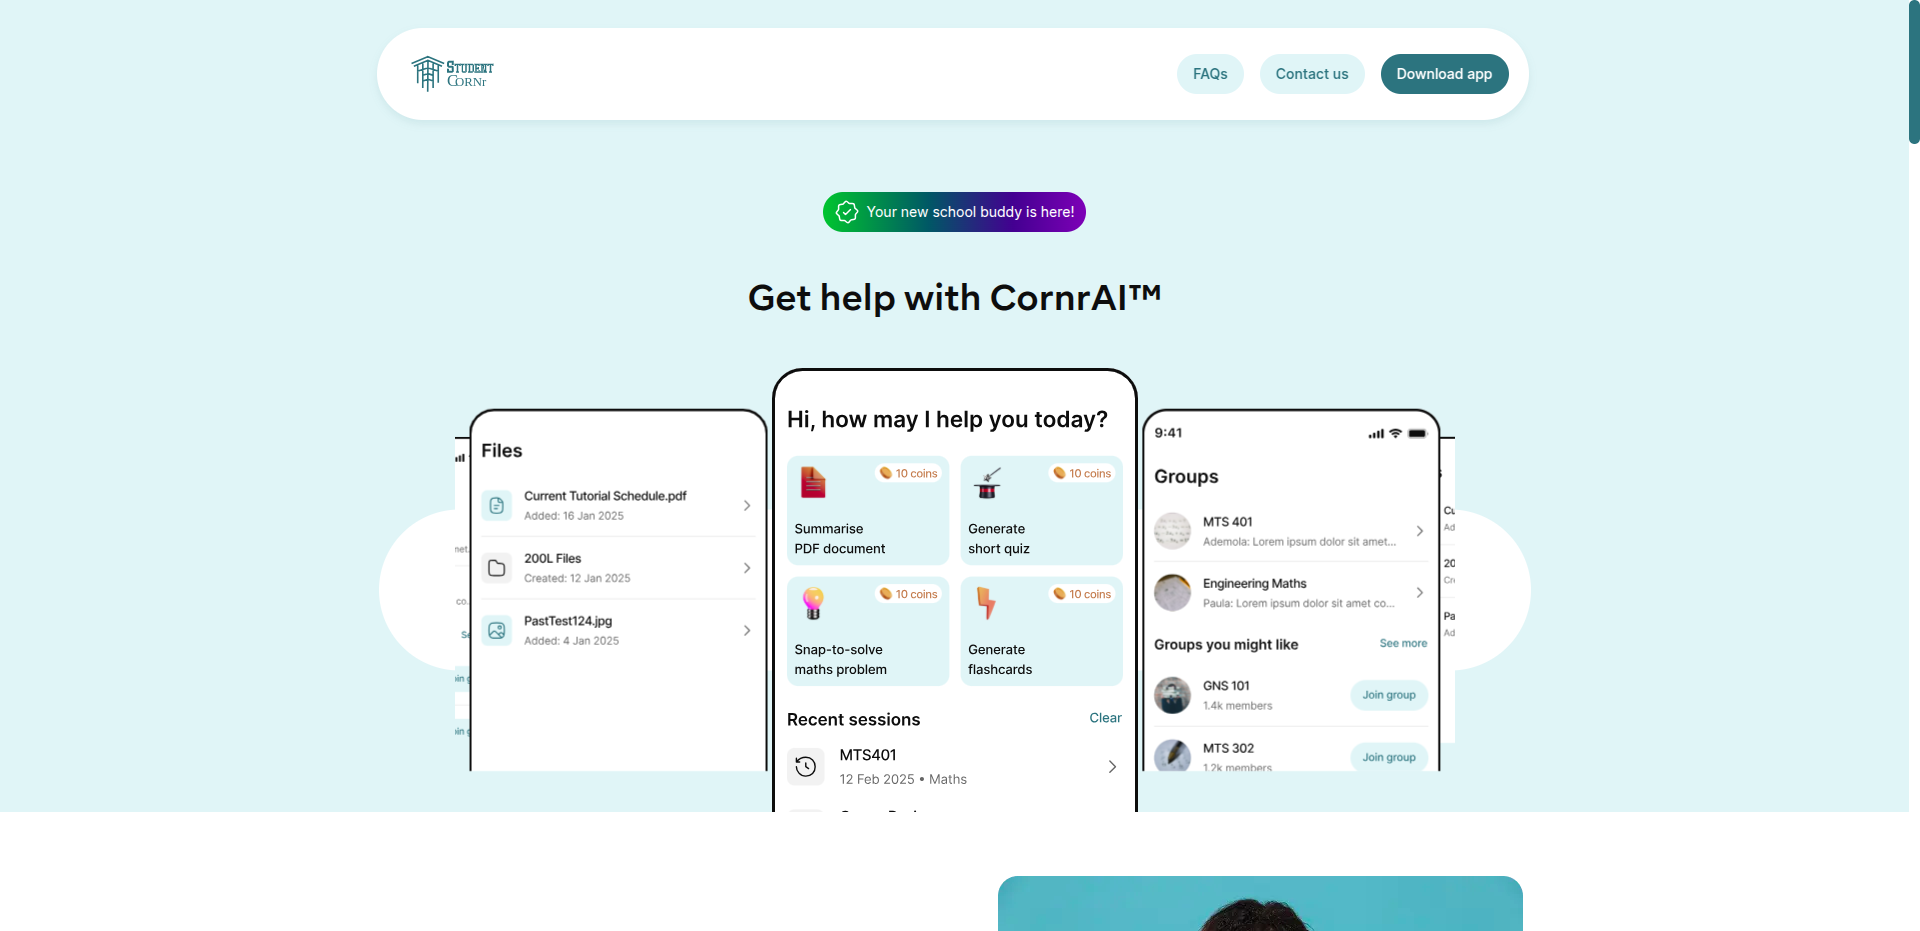This screenshot has height=931, width=1920.
Task: Click 'Hi, how may I help you today?' text
Action: (947, 419)
